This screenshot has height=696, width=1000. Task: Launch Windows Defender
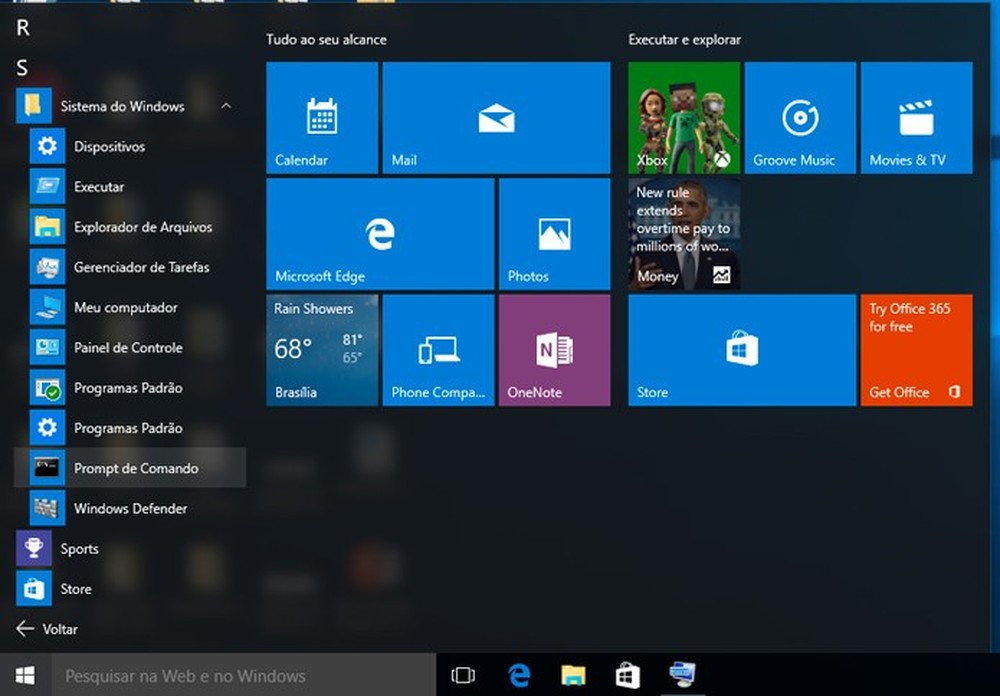(x=131, y=508)
